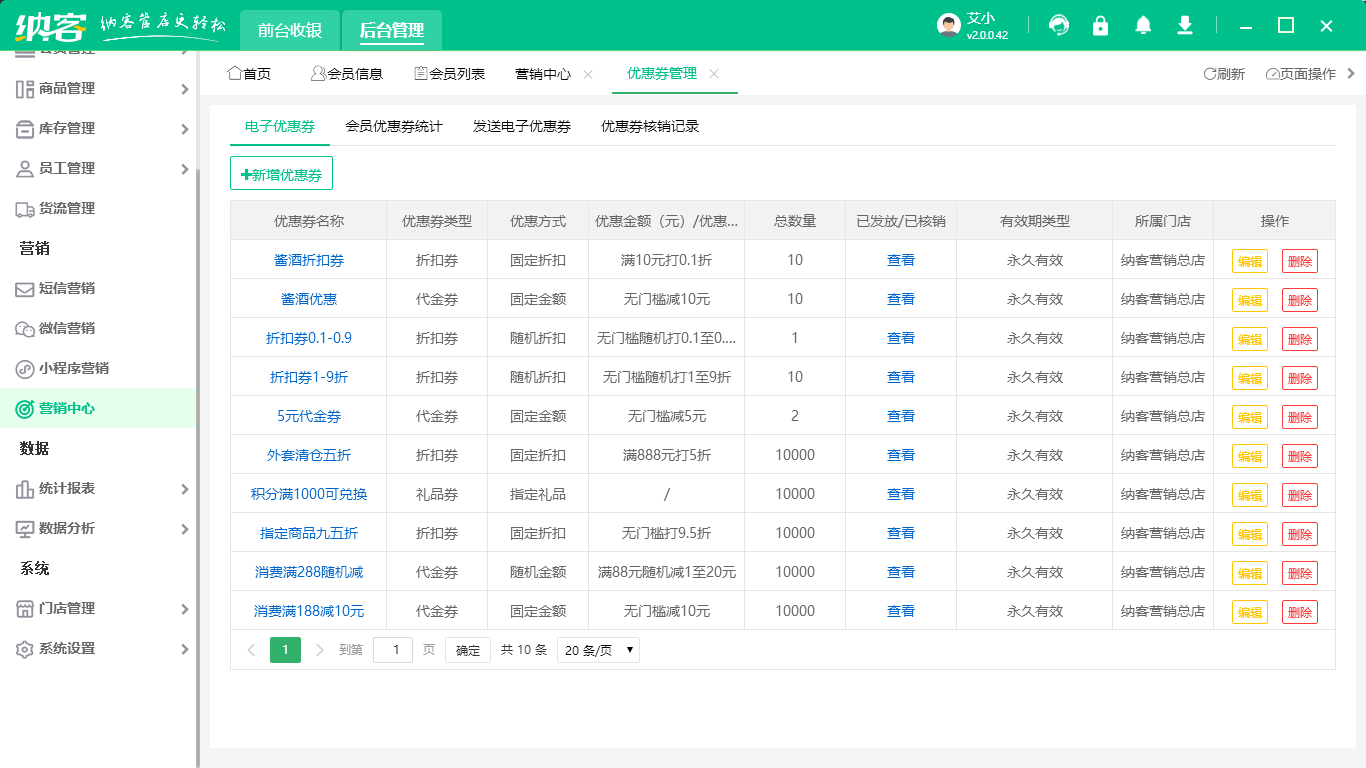Open the 20 条/页 page size dropdown
The width and height of the screenshot is (1366, 768).
click(x=597, y=649)
